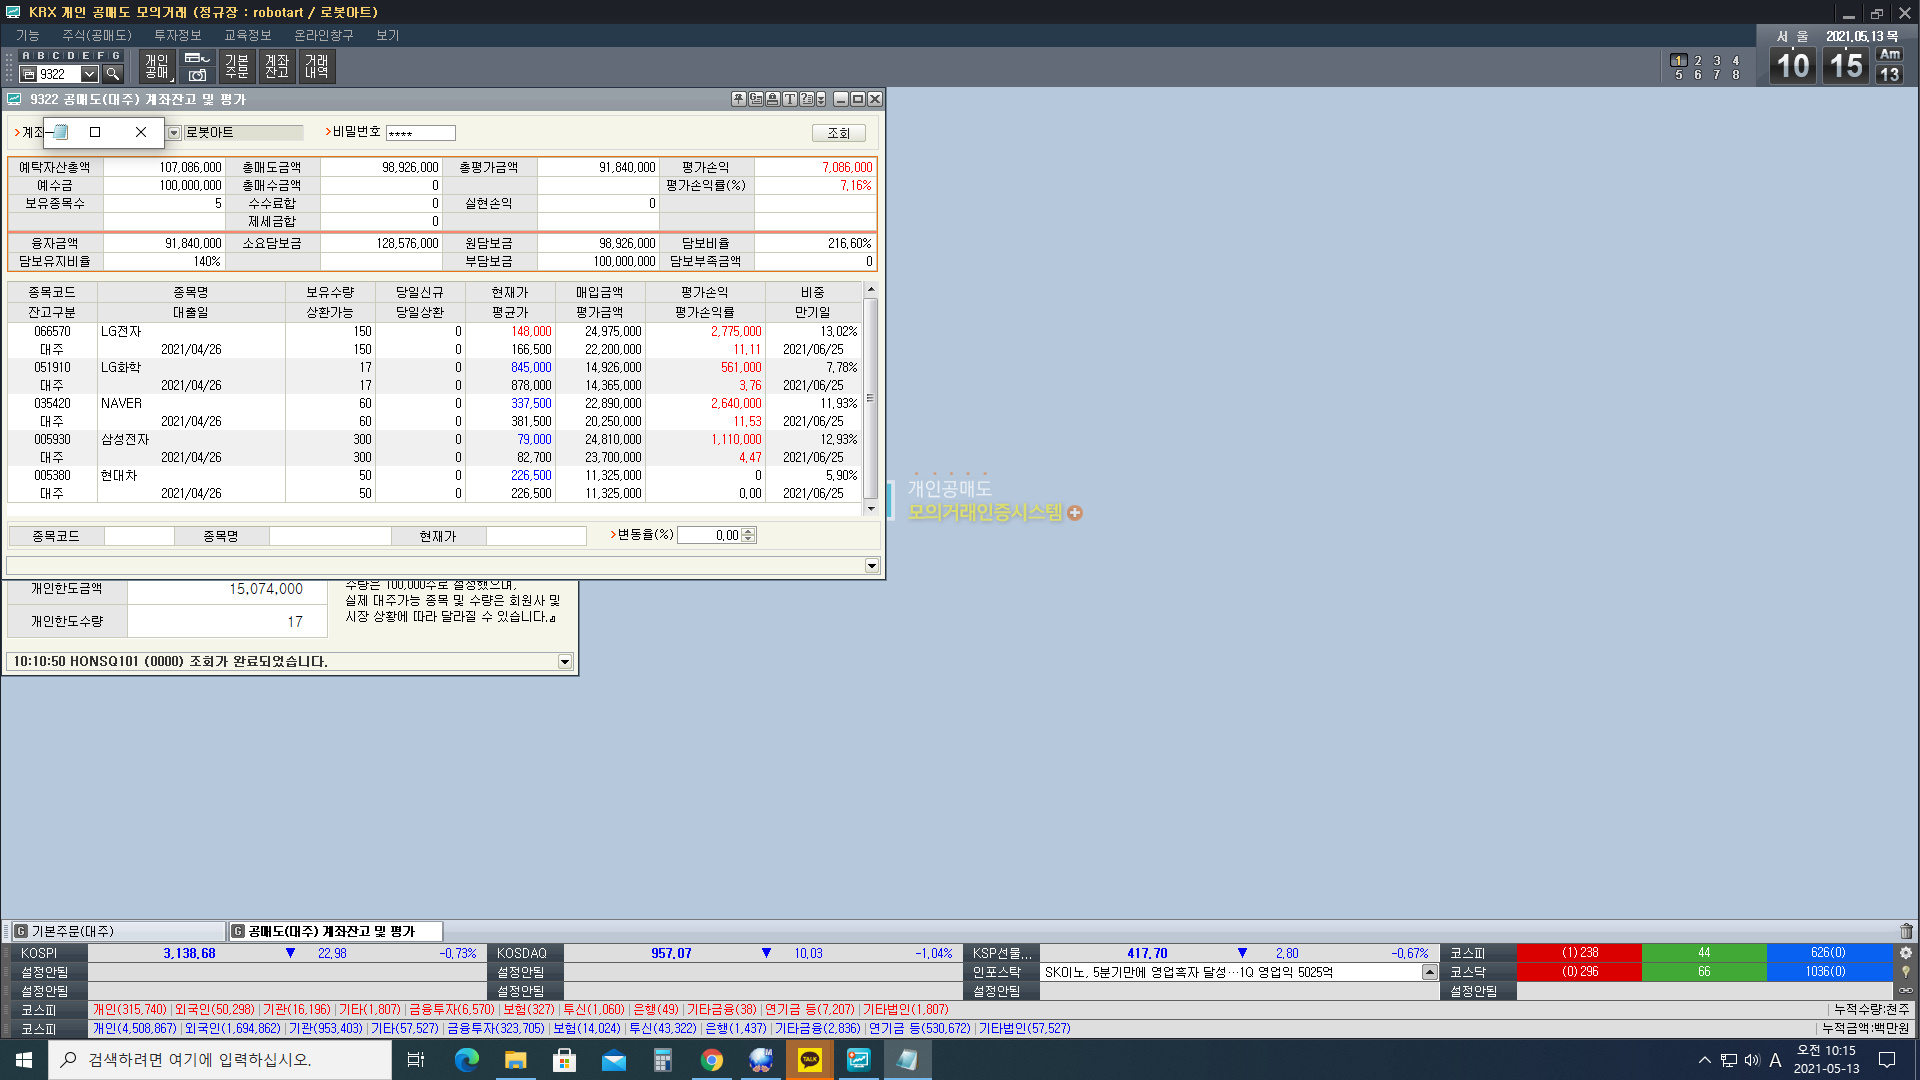Image resolution: width=1920 pixels, height=1080 pixels.
Task: Click the 기본주문 toolbar button
Action: [237, 67]
